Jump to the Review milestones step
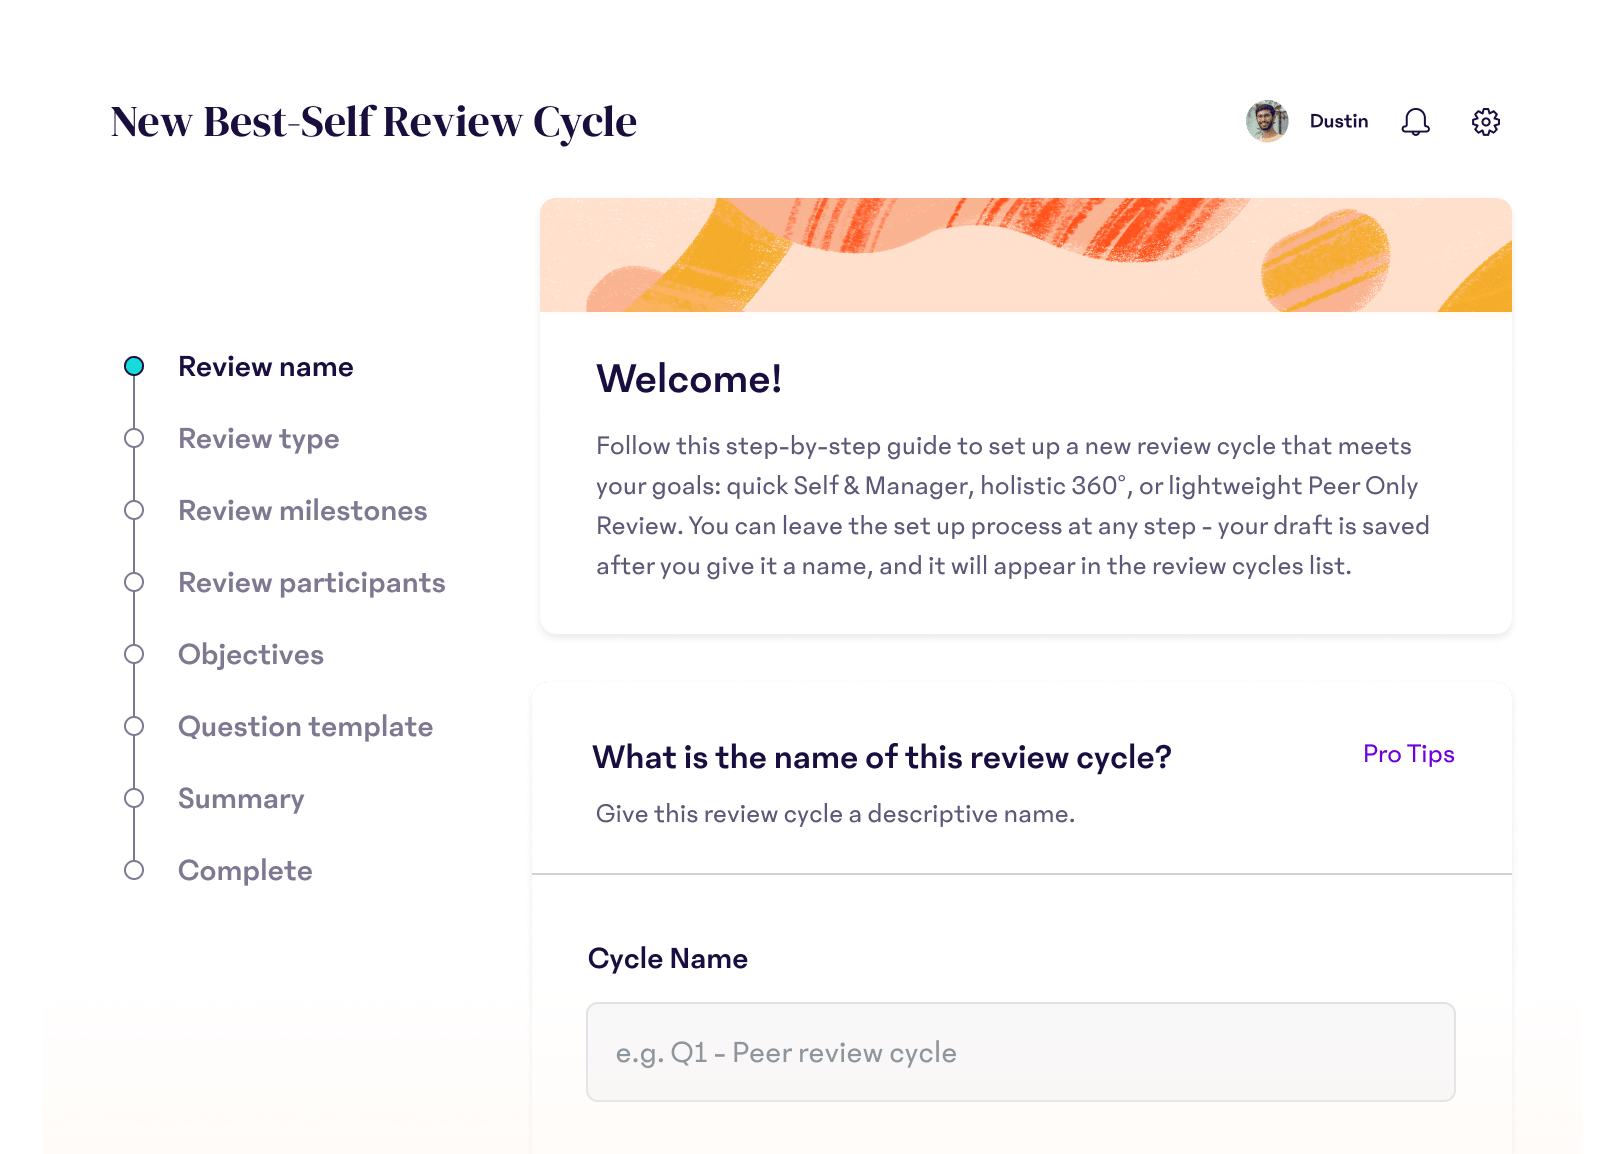The width and height of the screenshot is (1608, 1154). [x=301, y=510]
